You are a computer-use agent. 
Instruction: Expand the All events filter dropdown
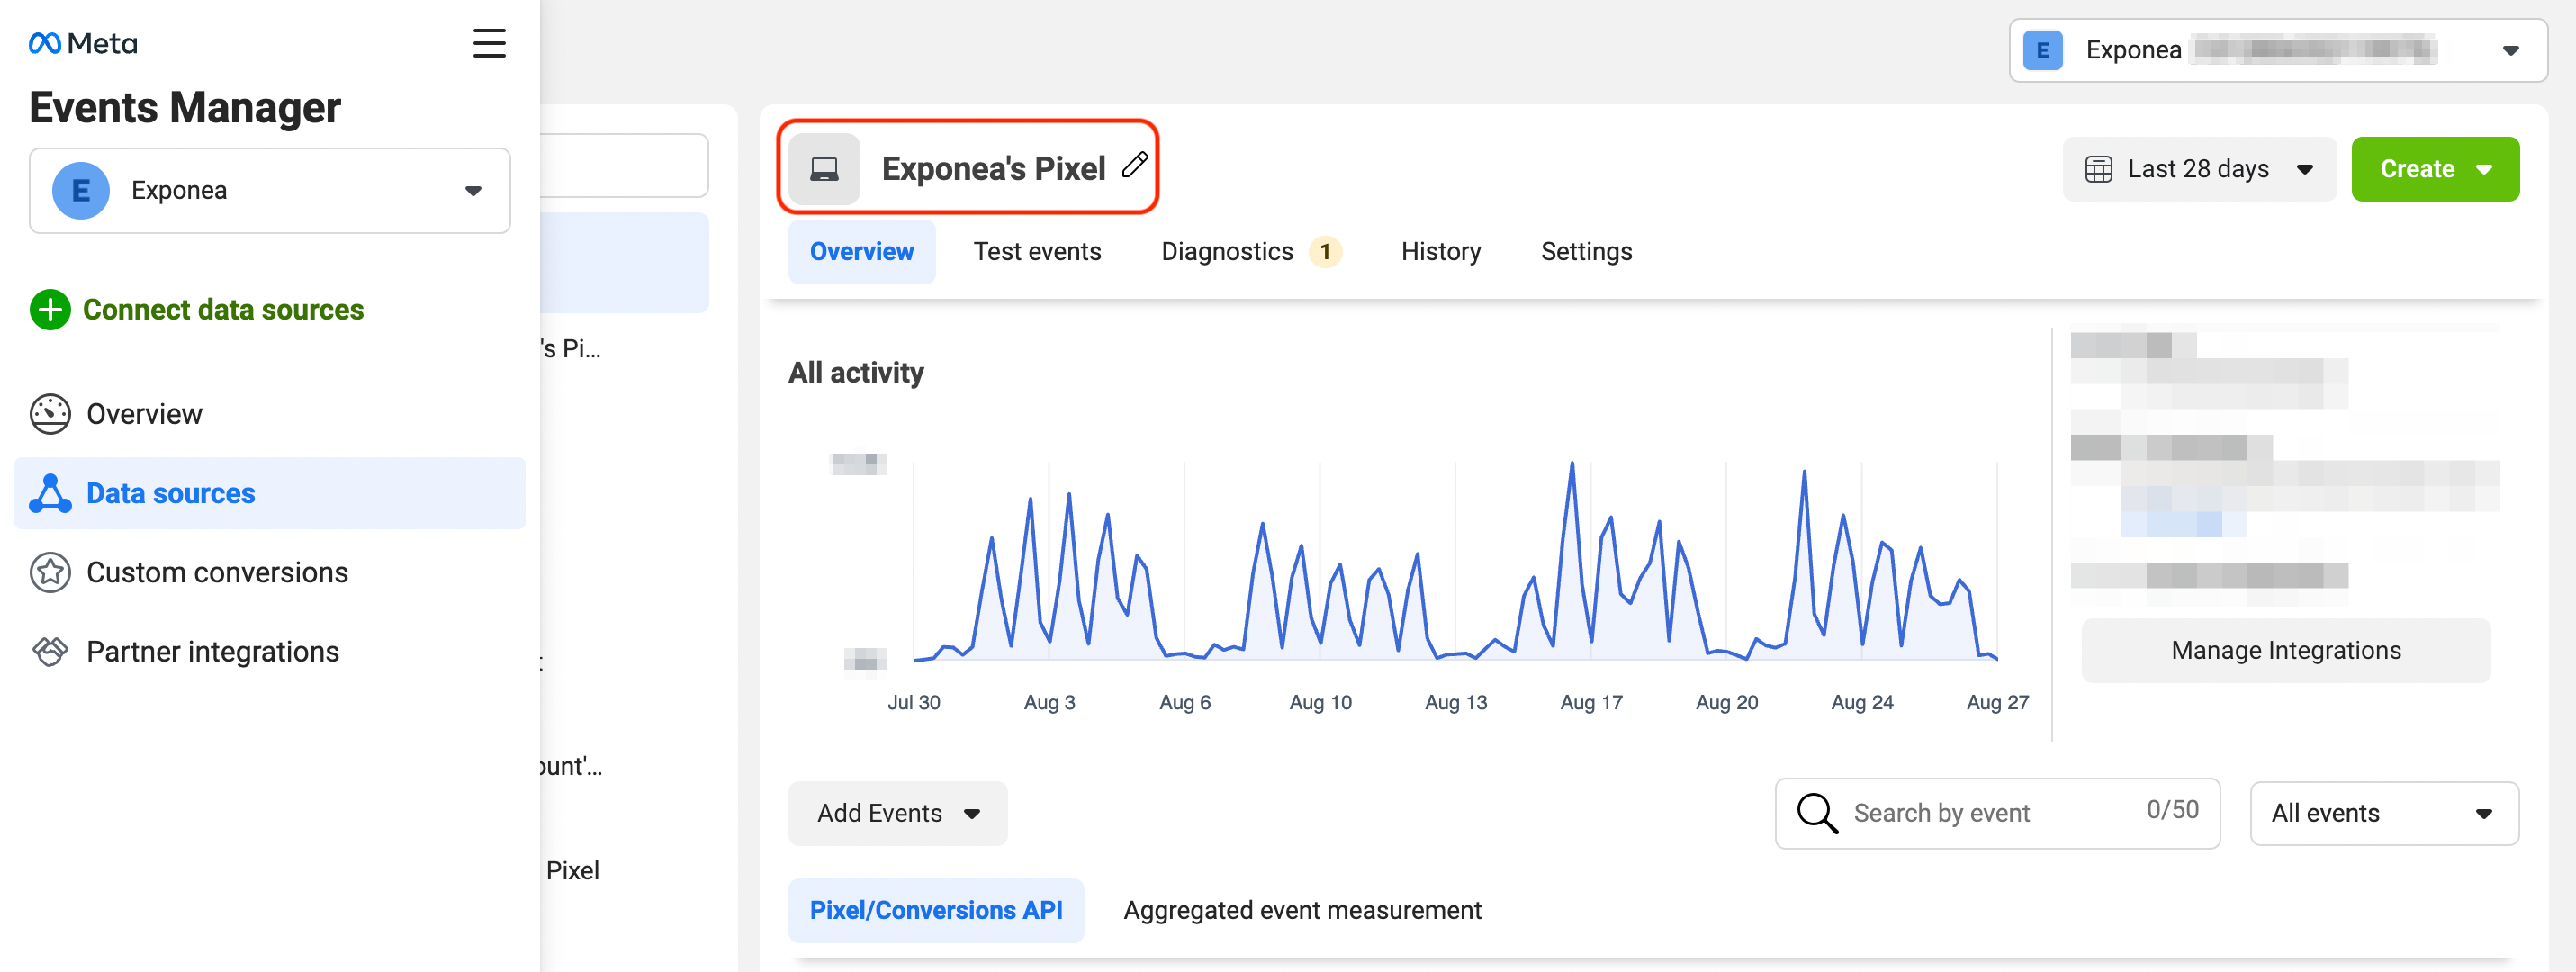(2382, 813)
